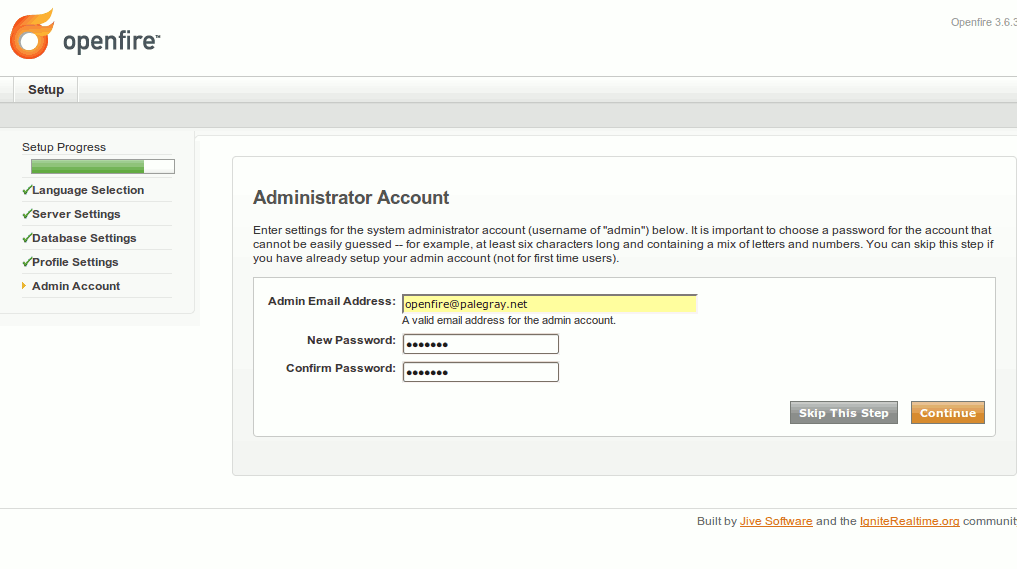Click the orange arrow beside Admin Account
This screenshot has height=569, width=1017.
25,286
